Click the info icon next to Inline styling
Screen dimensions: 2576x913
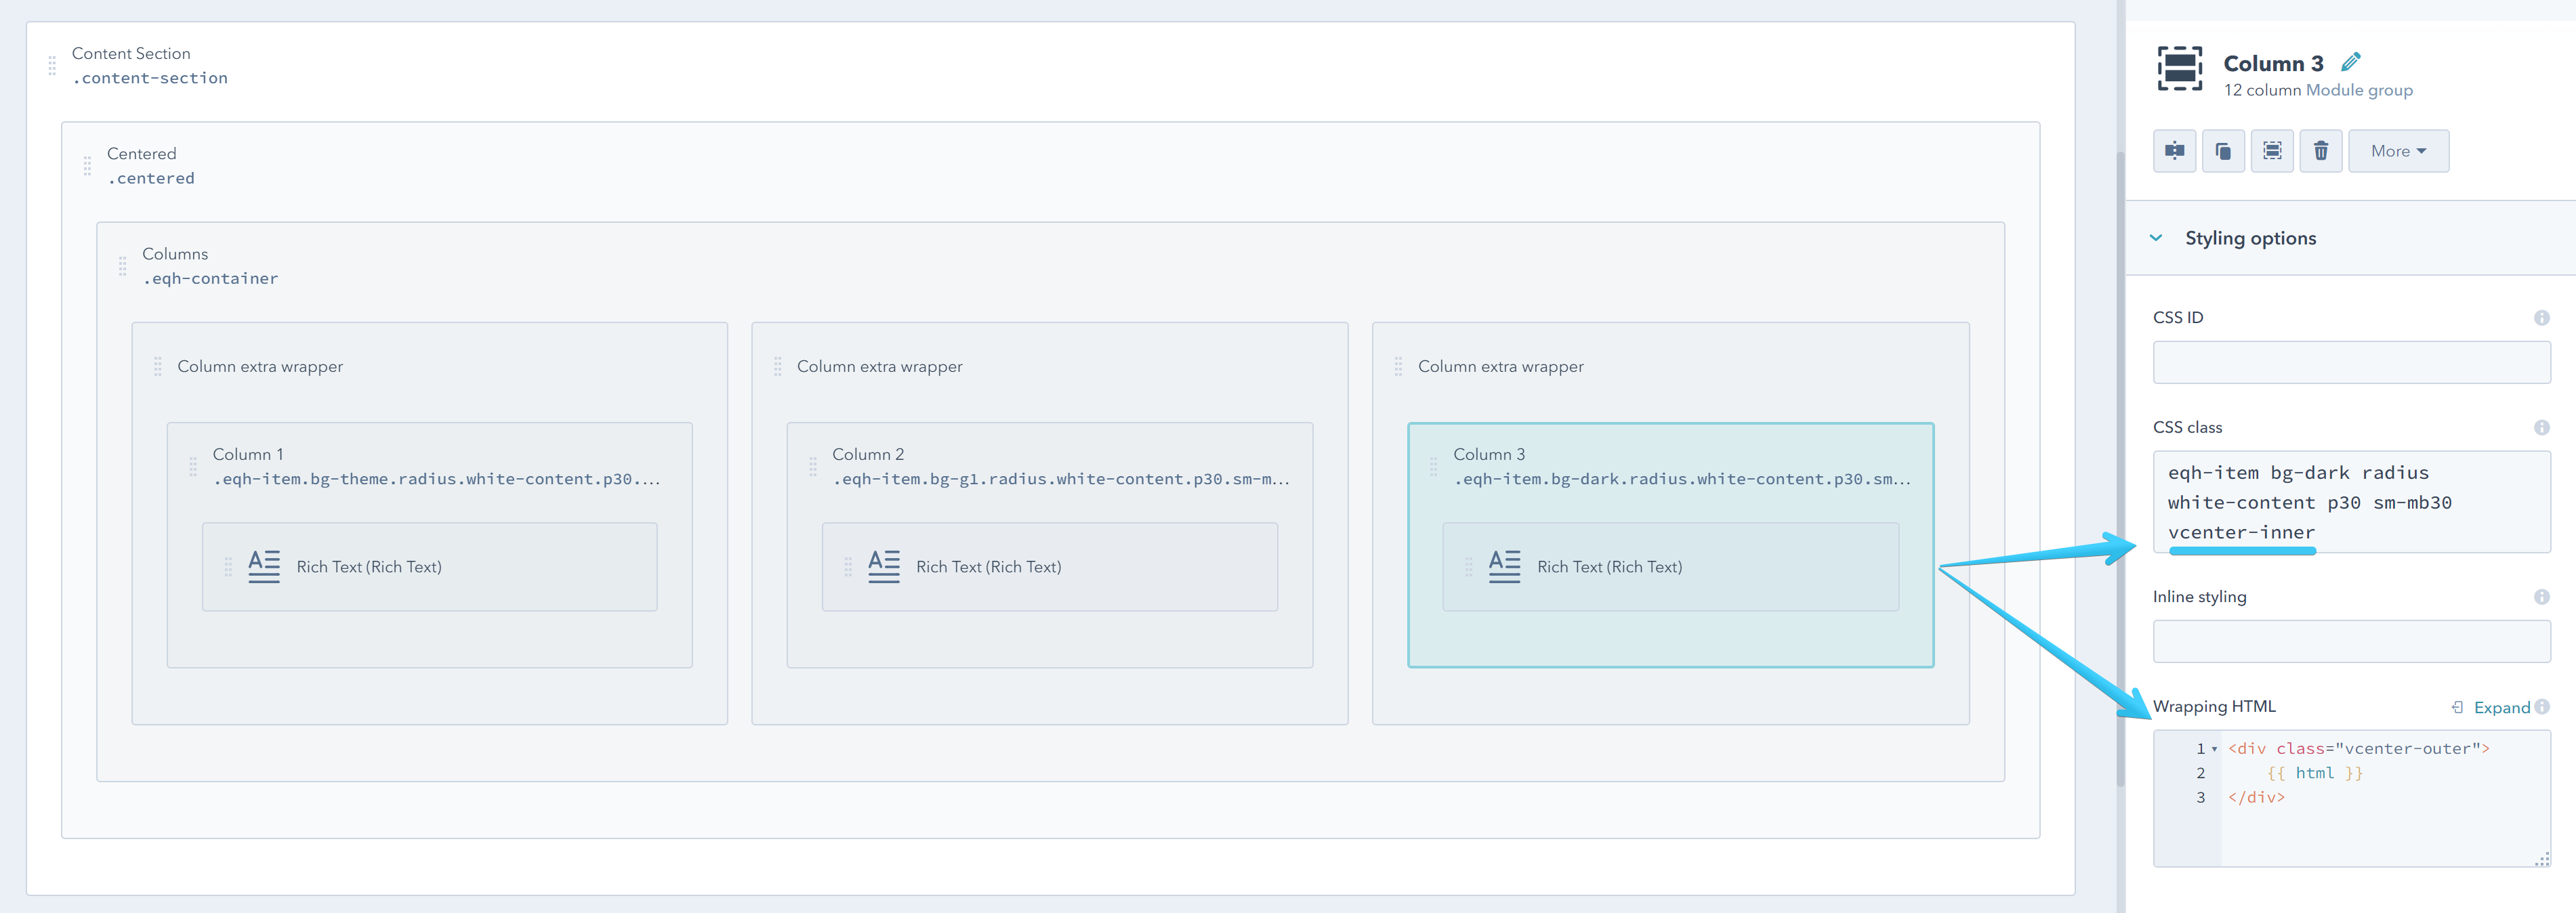(x=2541, y=597)
